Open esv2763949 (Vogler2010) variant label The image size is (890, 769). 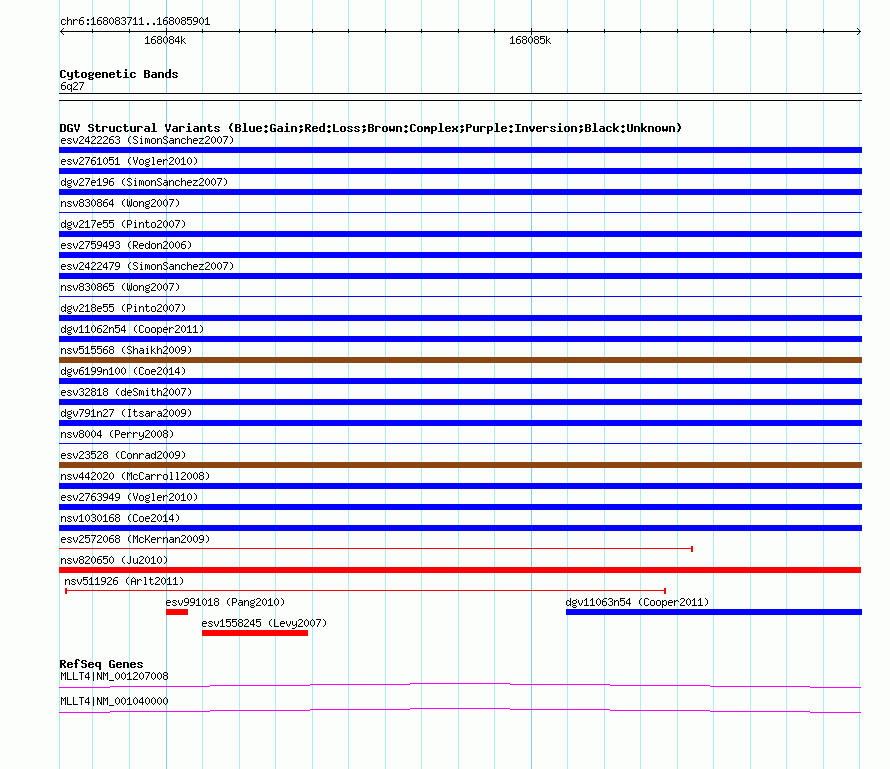[x=129, y=497]
